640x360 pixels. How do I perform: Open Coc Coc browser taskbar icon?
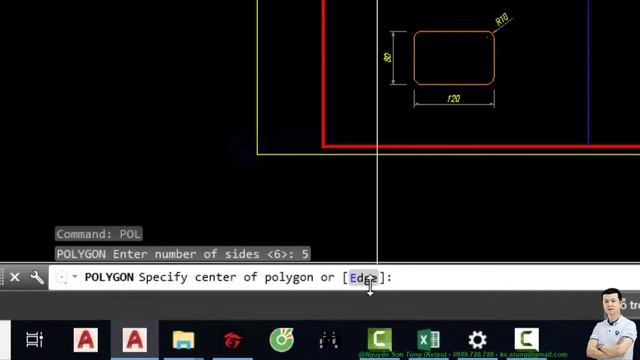pos(282,340)
